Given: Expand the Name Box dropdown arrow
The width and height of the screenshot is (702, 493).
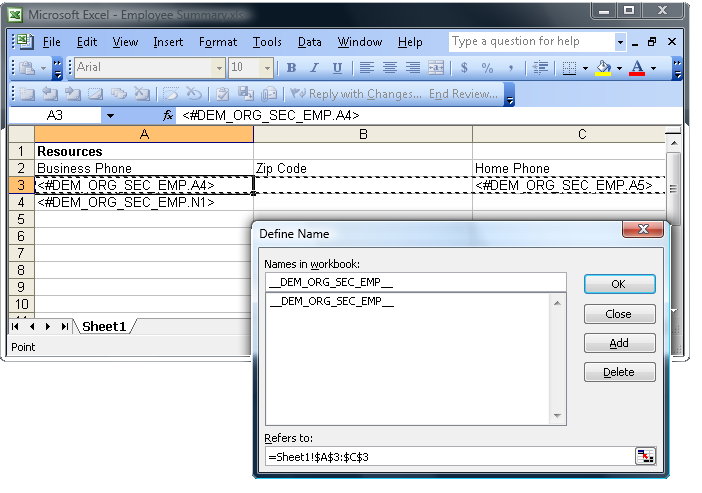Looking at the screenshot, I should click(x=110, y=116).
